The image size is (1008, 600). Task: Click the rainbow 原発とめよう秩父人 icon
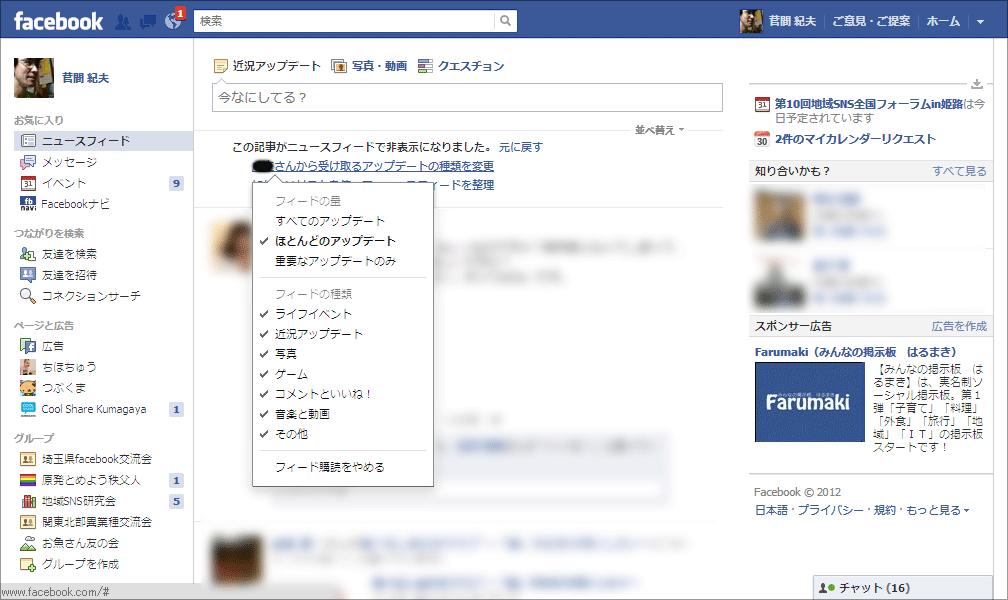28,480
